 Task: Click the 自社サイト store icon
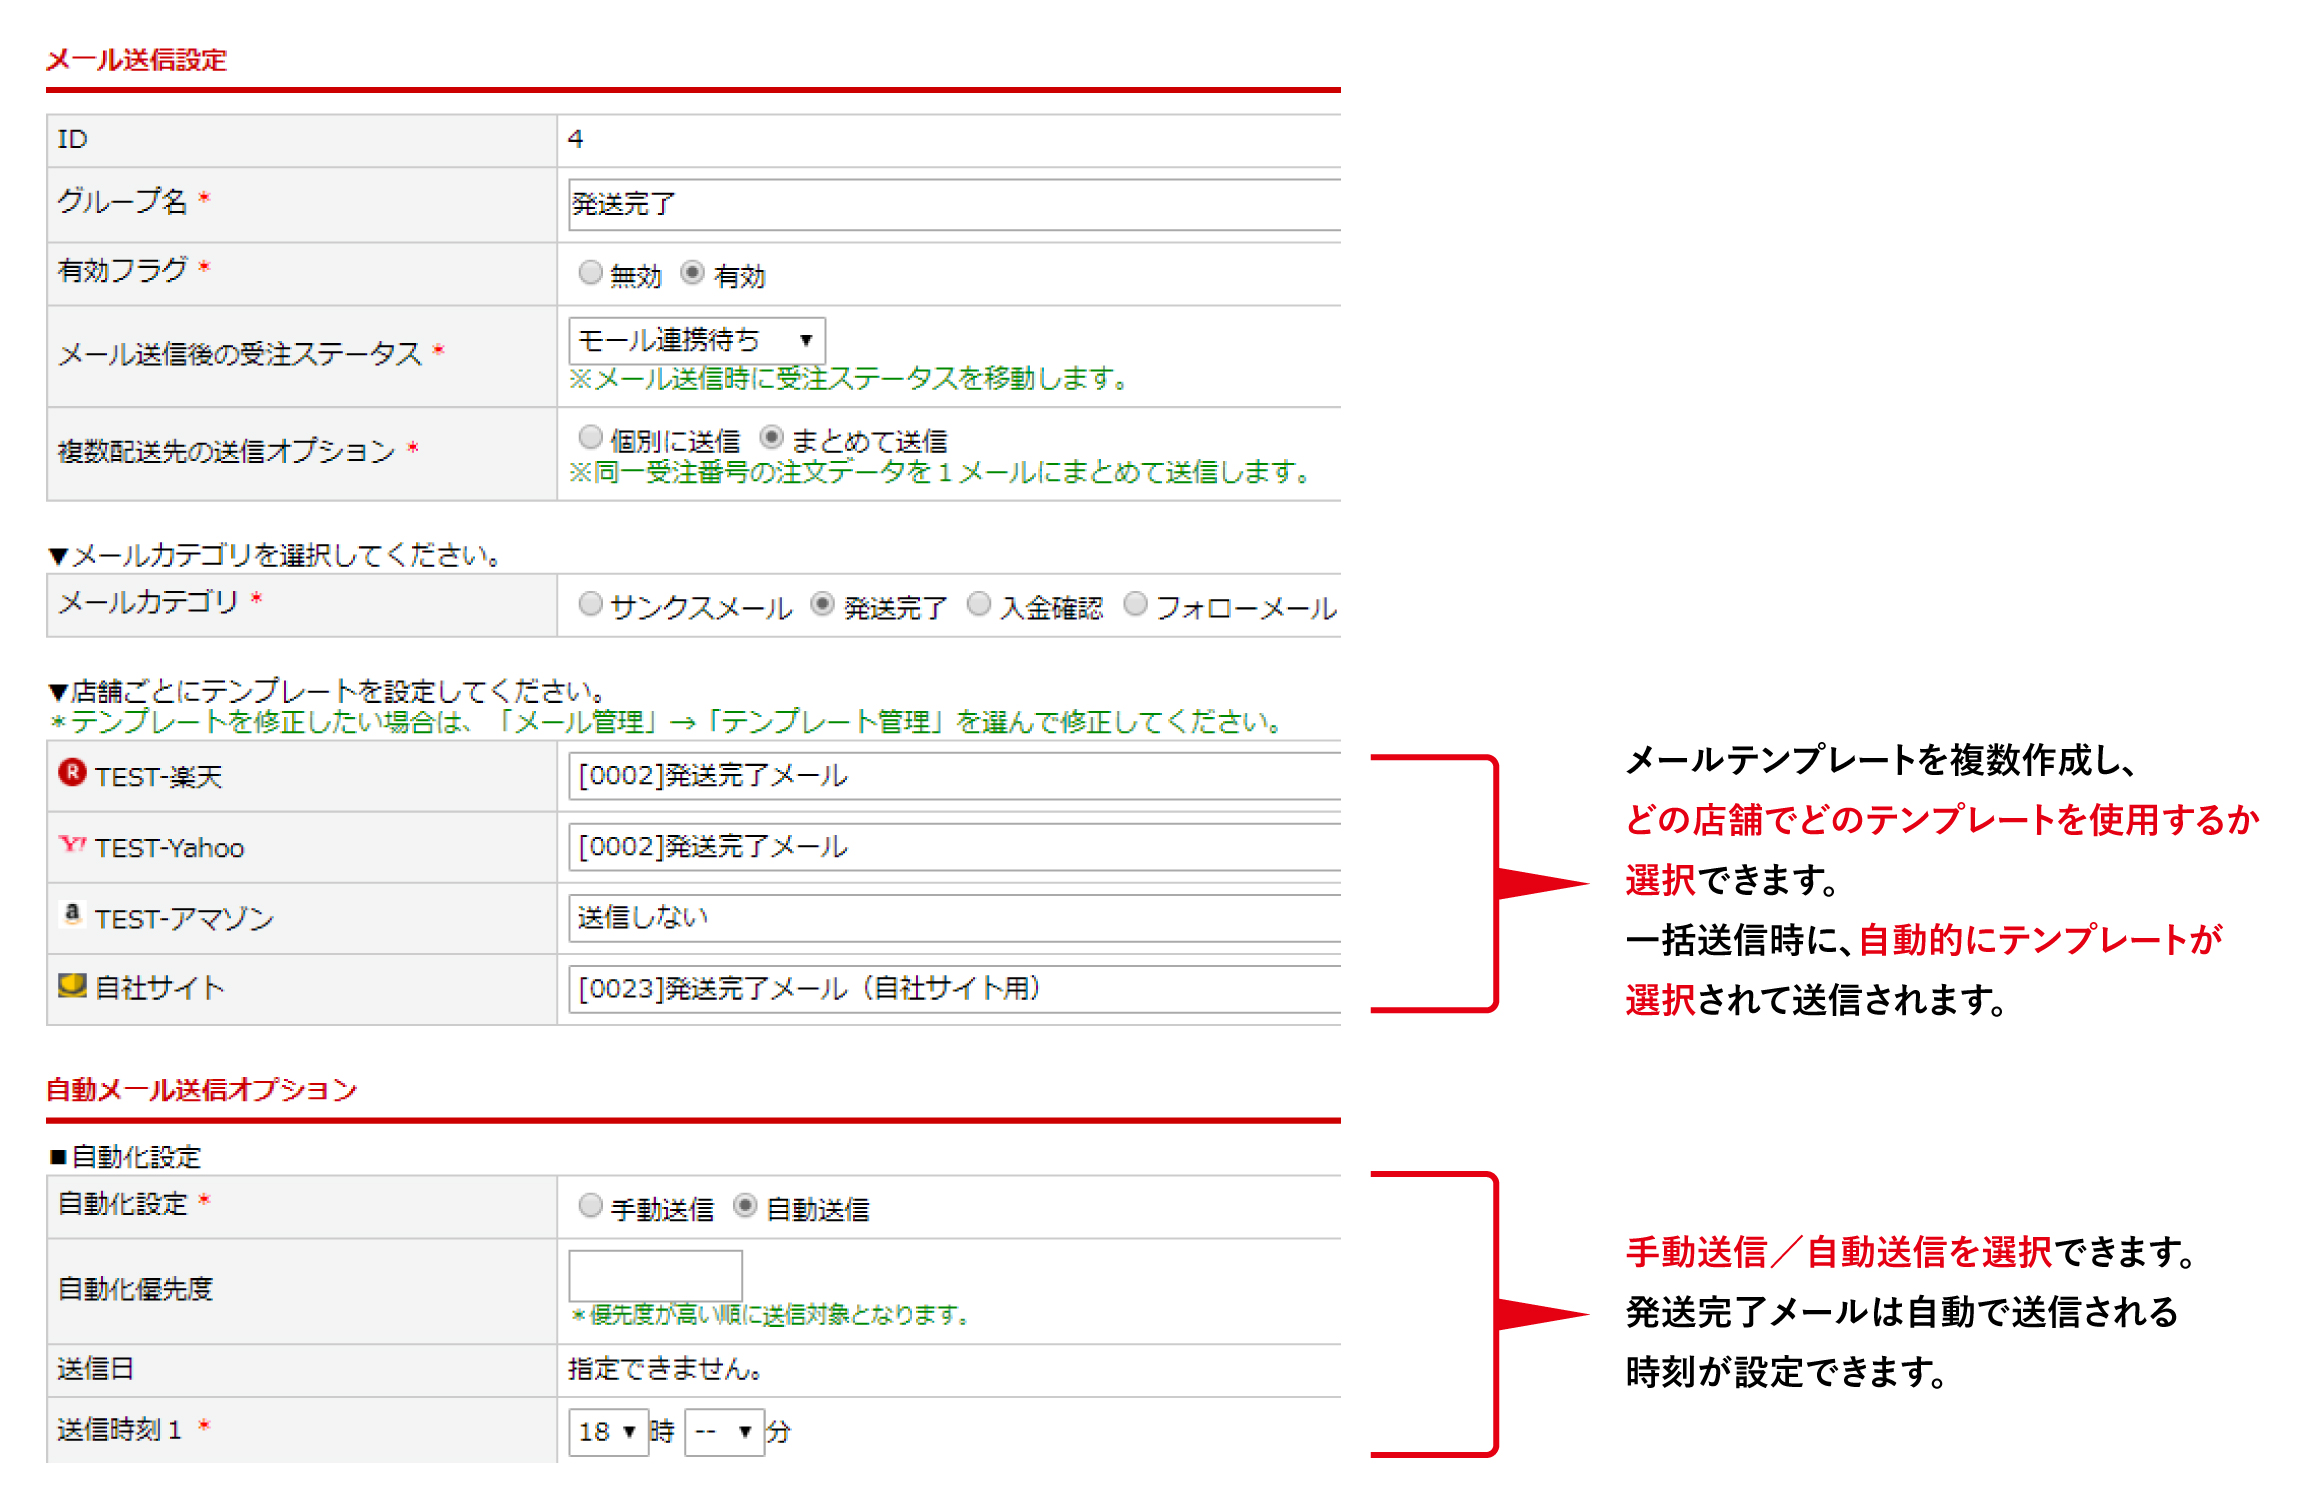[x=72, y=986]
